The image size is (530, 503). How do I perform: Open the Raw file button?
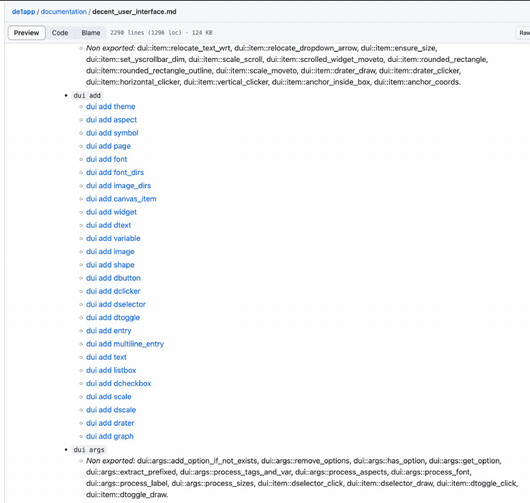click(524, 33)
